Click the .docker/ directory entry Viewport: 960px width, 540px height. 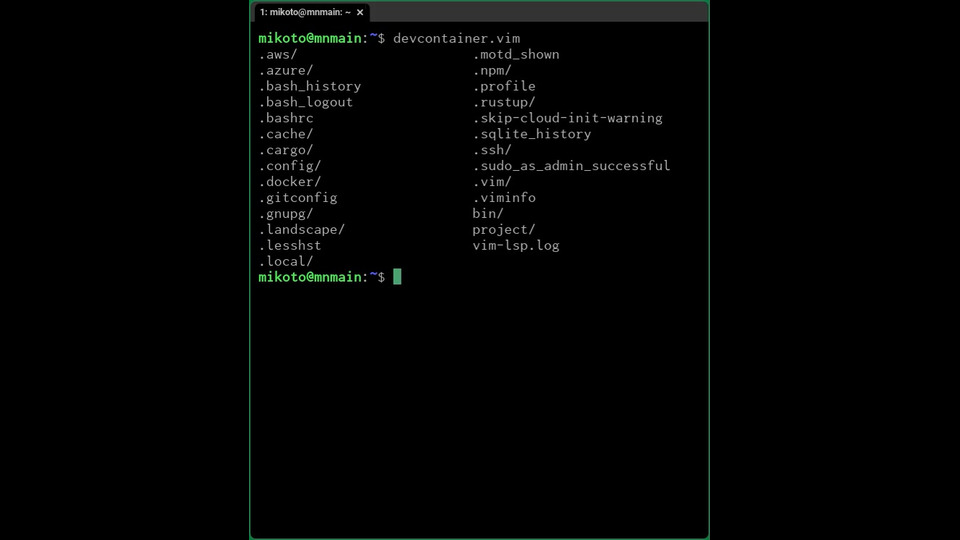click(x=290, y=182)
